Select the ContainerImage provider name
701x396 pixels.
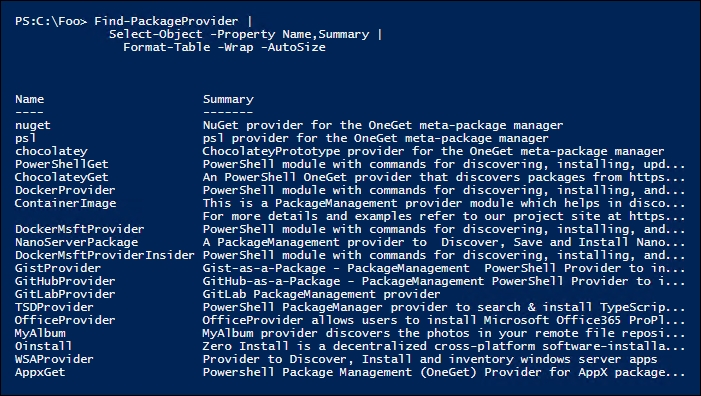click(x=65, y=203)
